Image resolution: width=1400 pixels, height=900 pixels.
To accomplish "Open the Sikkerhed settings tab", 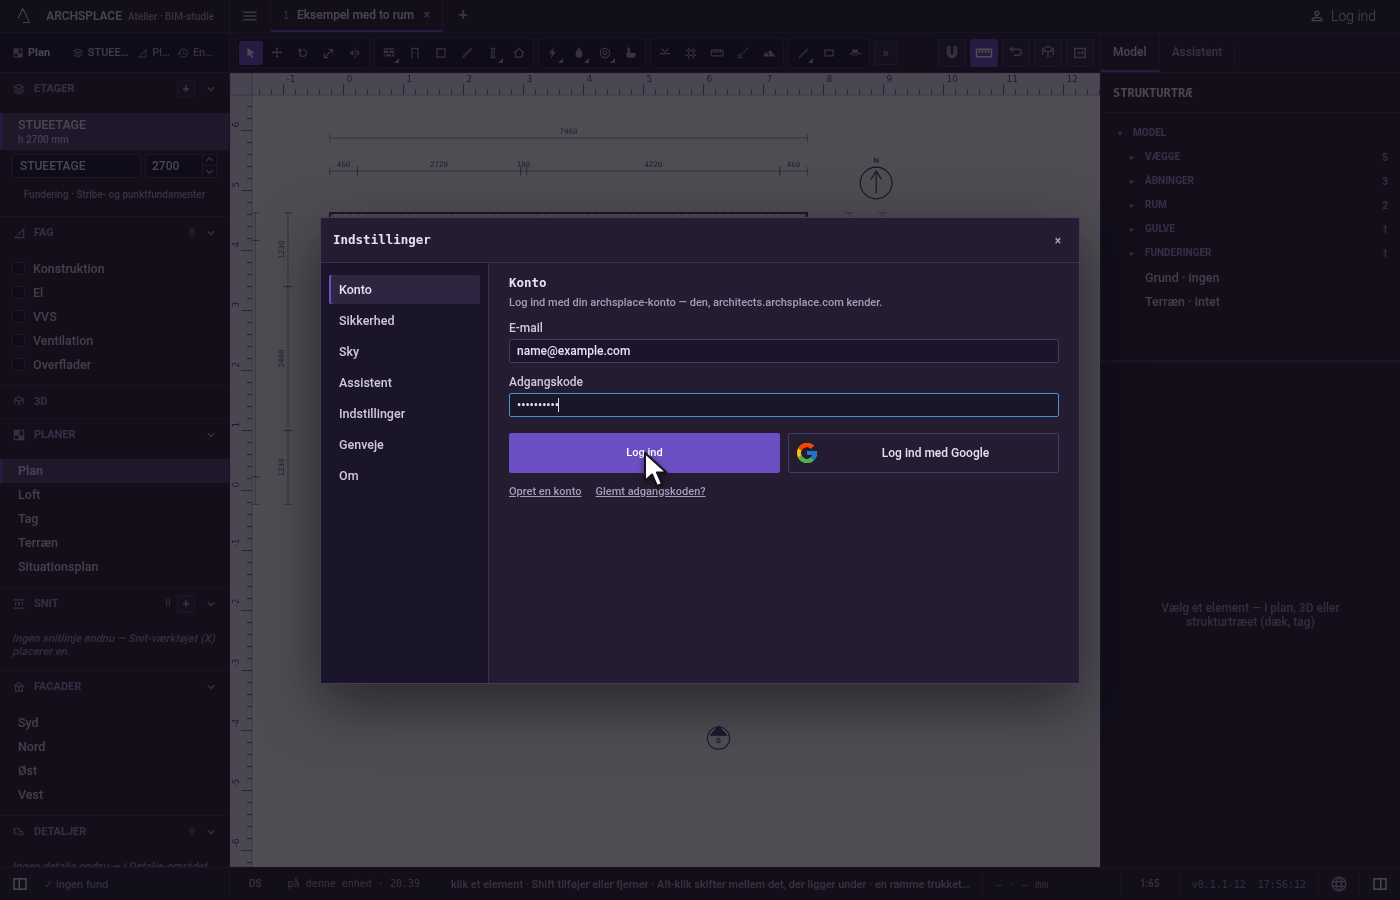I will coord(404,321).
